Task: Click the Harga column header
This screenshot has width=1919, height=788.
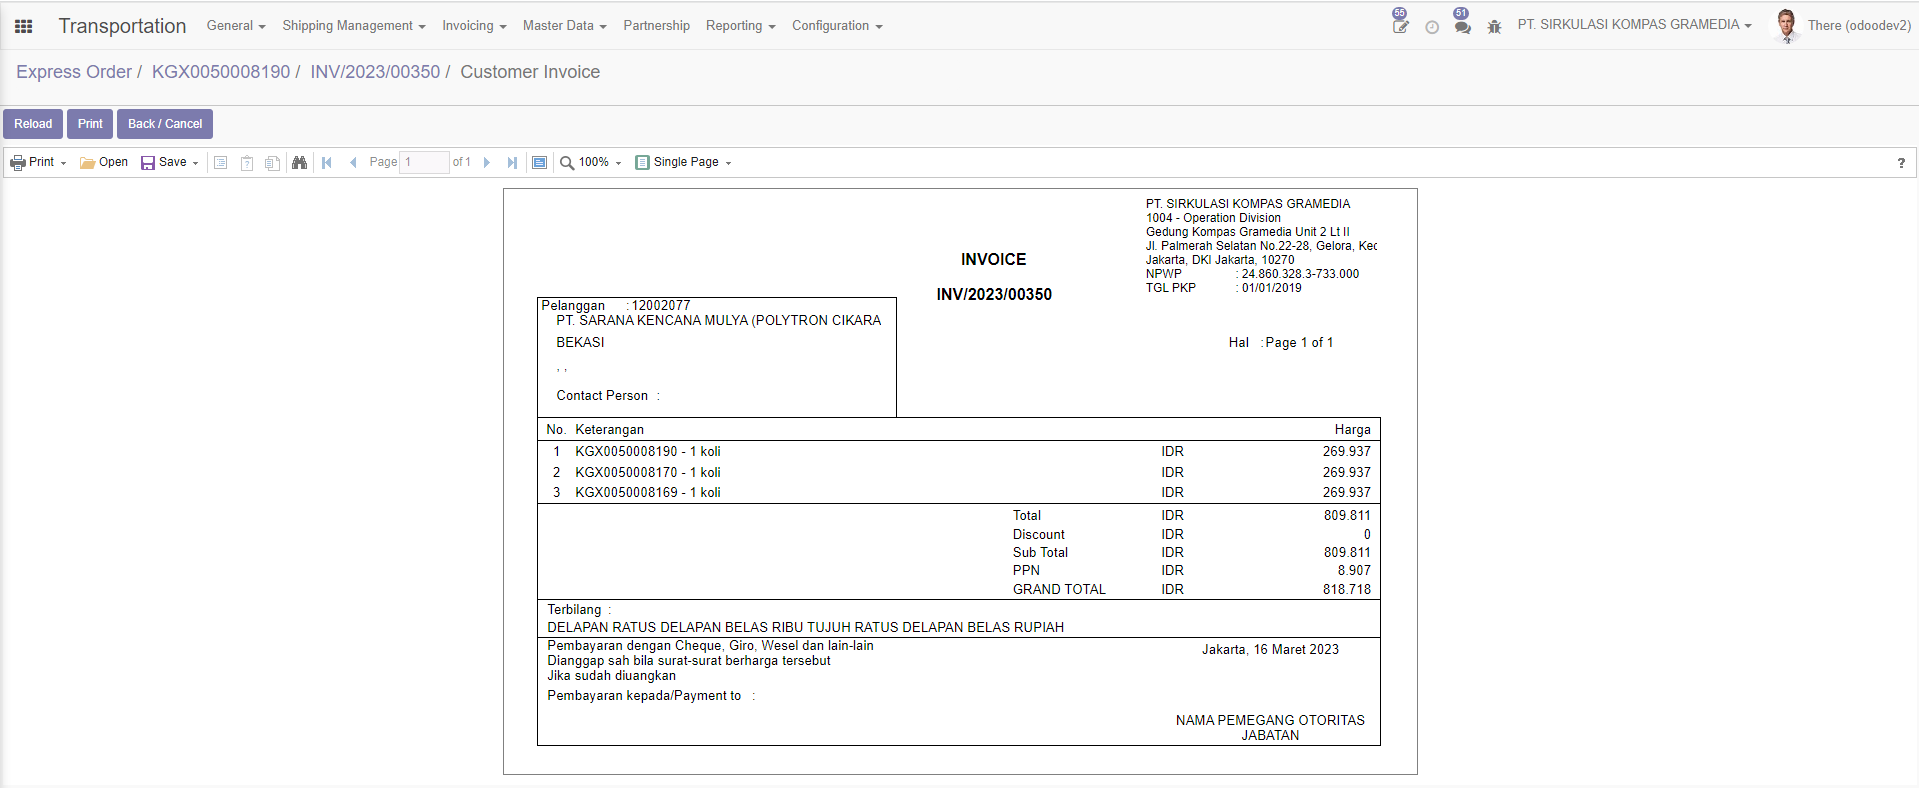Action: (1352, 430)
